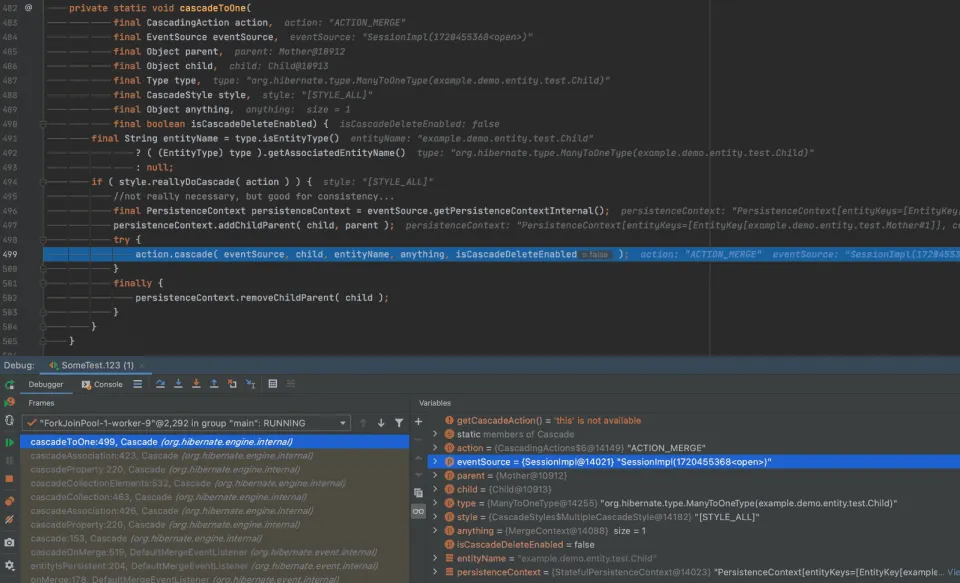Expand the child Child@10913 variable

[x=435, y=489]
